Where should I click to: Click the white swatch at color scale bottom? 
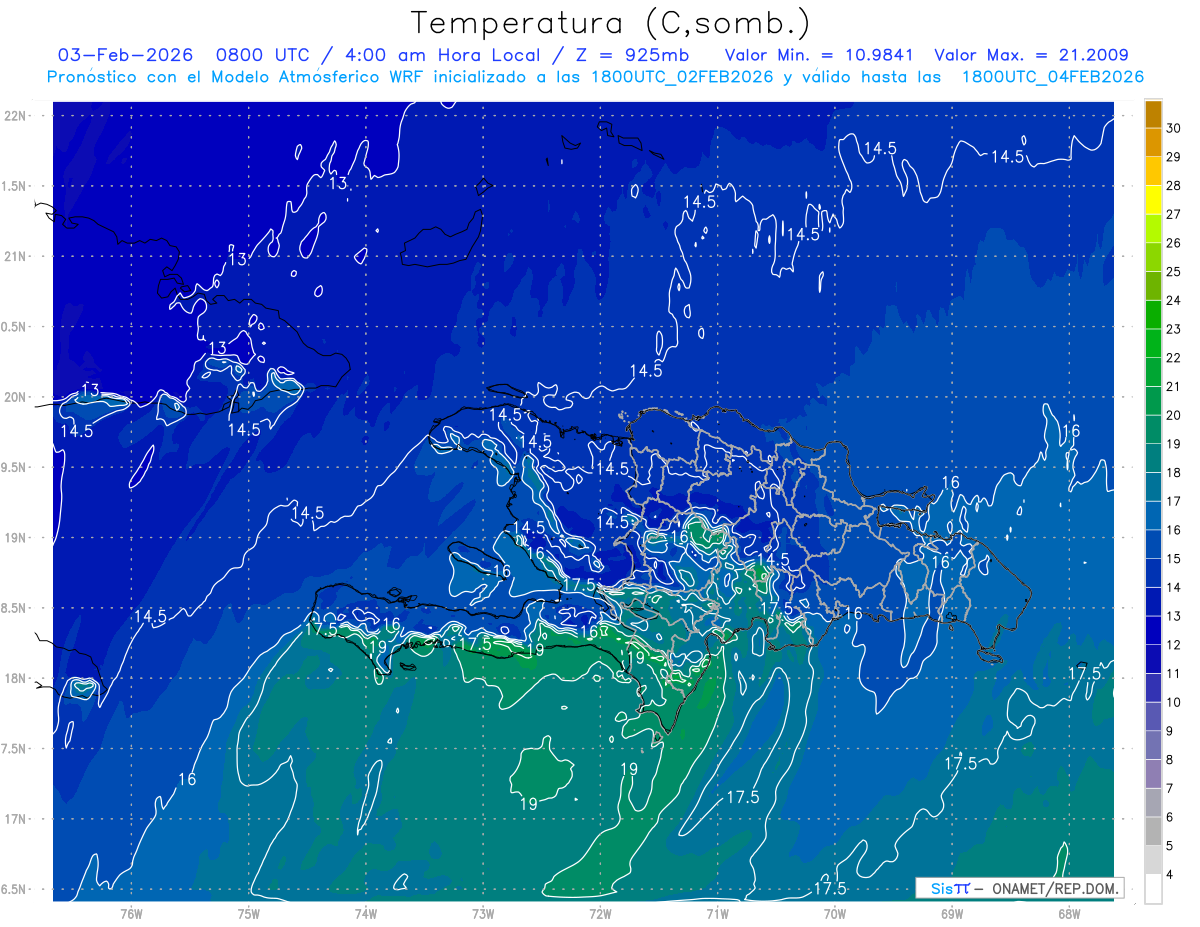1153,889
